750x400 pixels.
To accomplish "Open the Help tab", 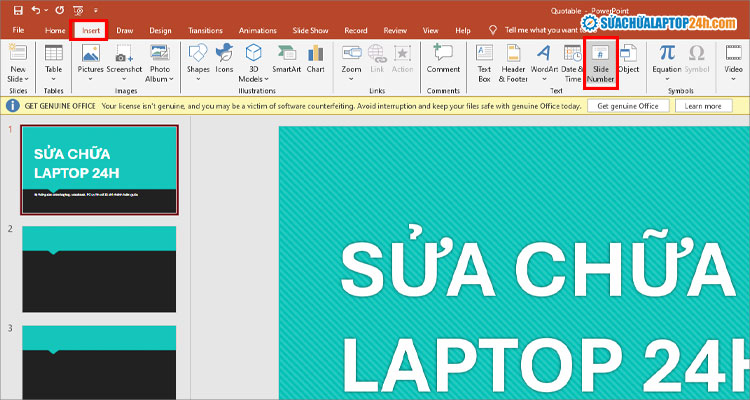I will (x=463, y=30).
